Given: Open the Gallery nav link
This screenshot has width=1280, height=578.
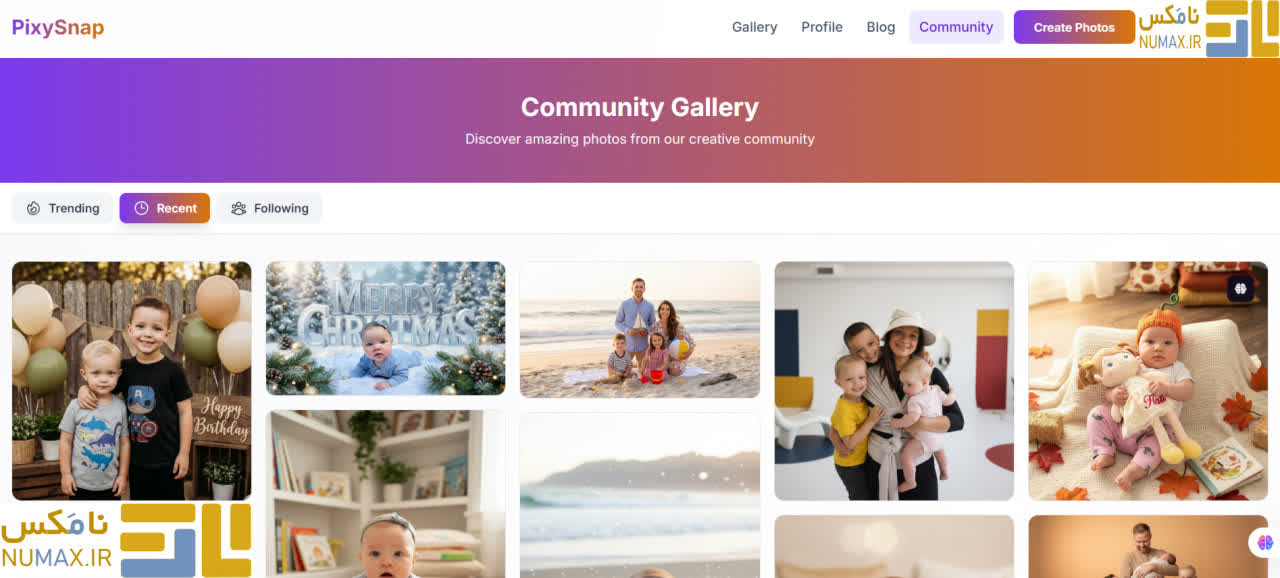Looking at the screenshot, I should (754, 27).
